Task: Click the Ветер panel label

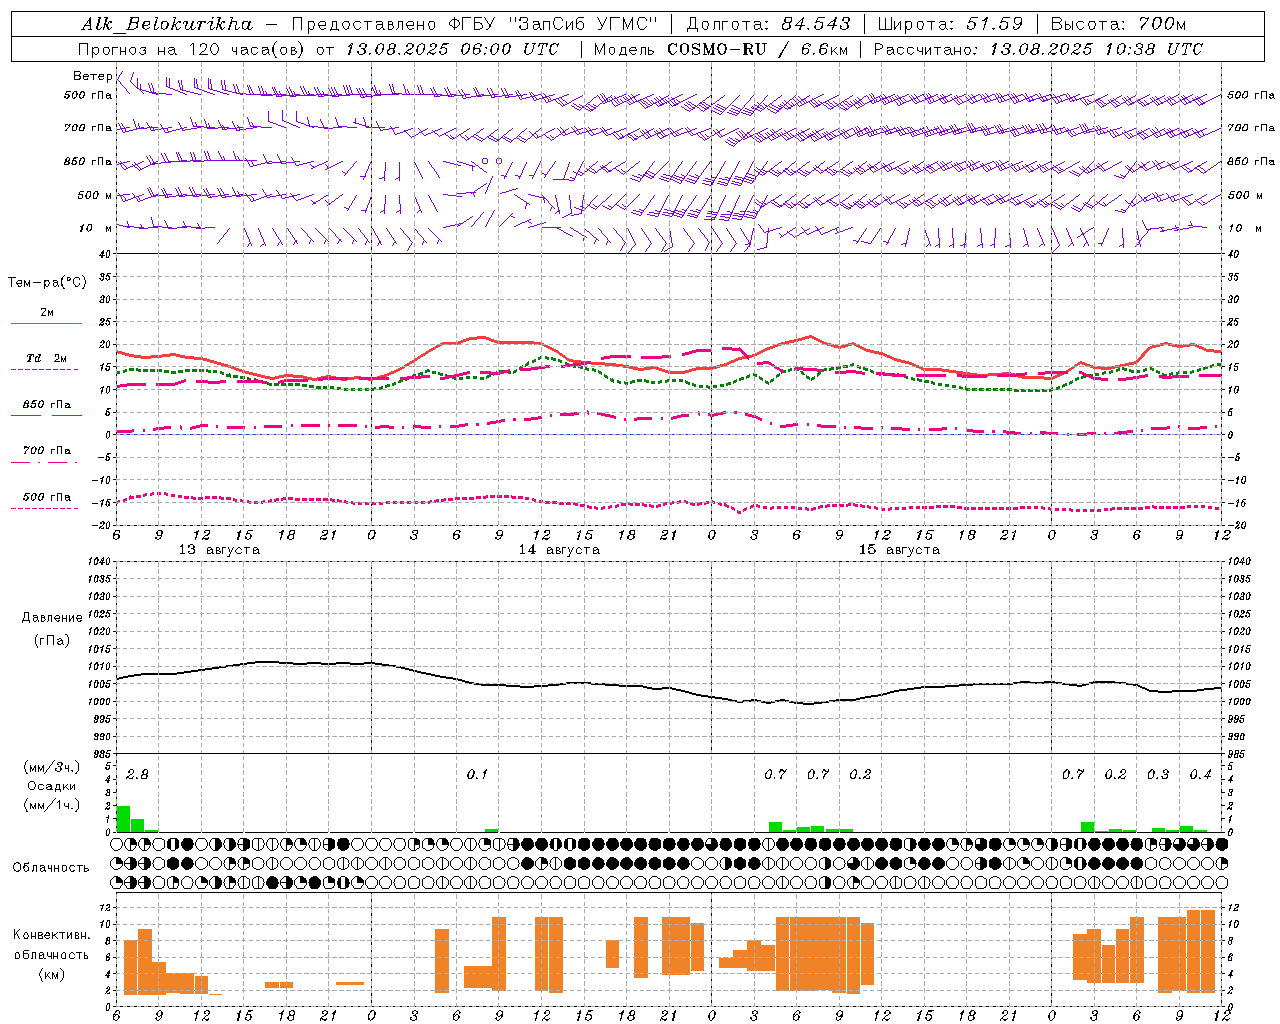Action: (x=92, y=76)
